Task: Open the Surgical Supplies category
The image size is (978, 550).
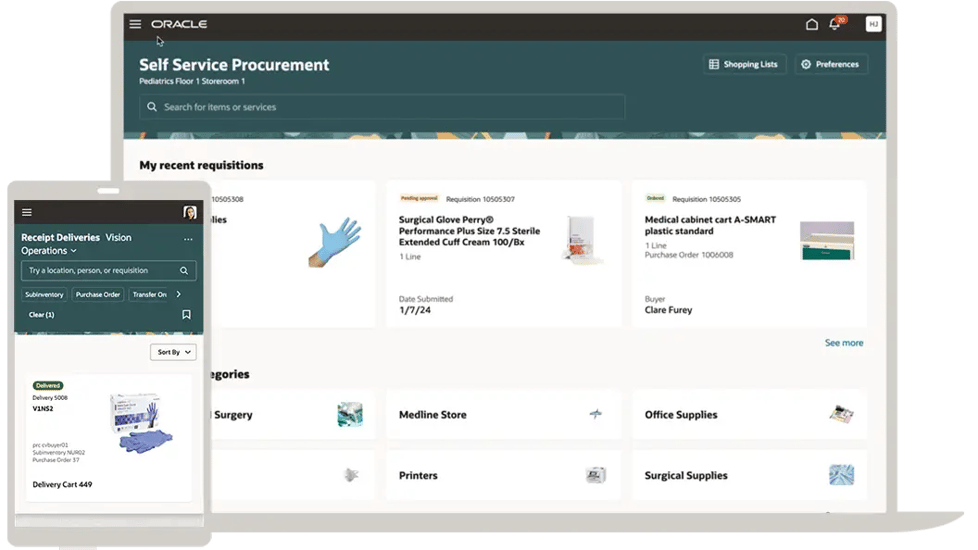Action: pyautogui.click(x=748, y=475)
